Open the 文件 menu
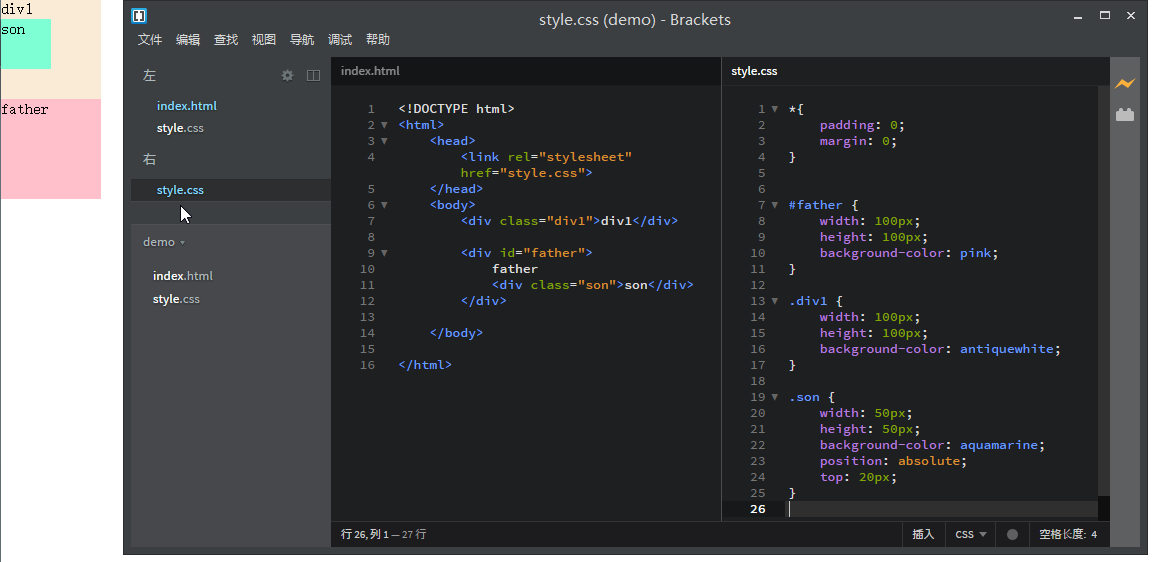Image resolution: width=1155 pixels, height=562 pixels. click(150, 40)
